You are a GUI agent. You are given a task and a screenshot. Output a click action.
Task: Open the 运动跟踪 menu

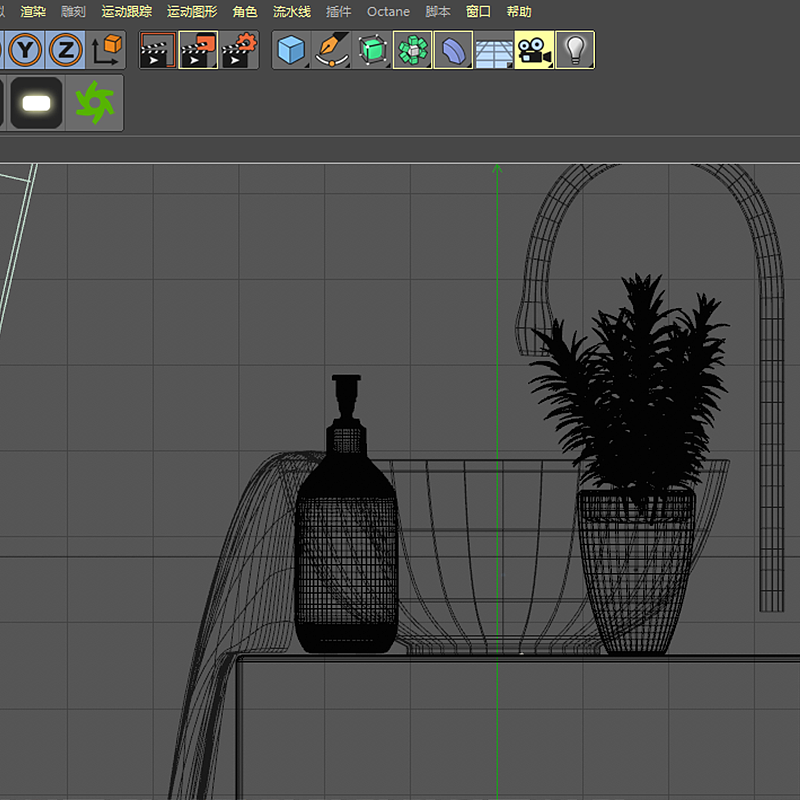tap(127, 11)
